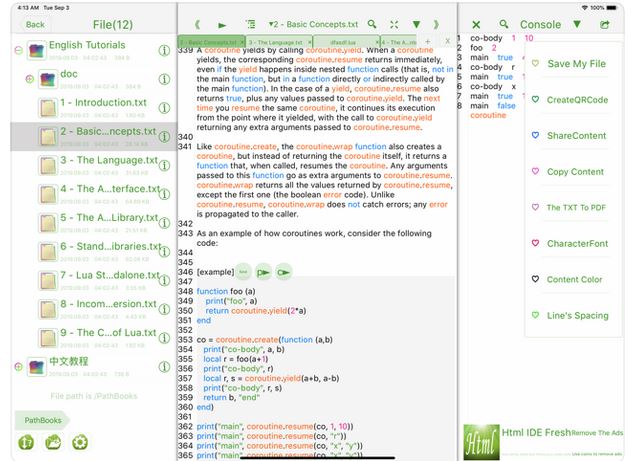Collapse the English Tutorials folder
The height and width of the screenshot is (461, 635).
pos(19,50)
